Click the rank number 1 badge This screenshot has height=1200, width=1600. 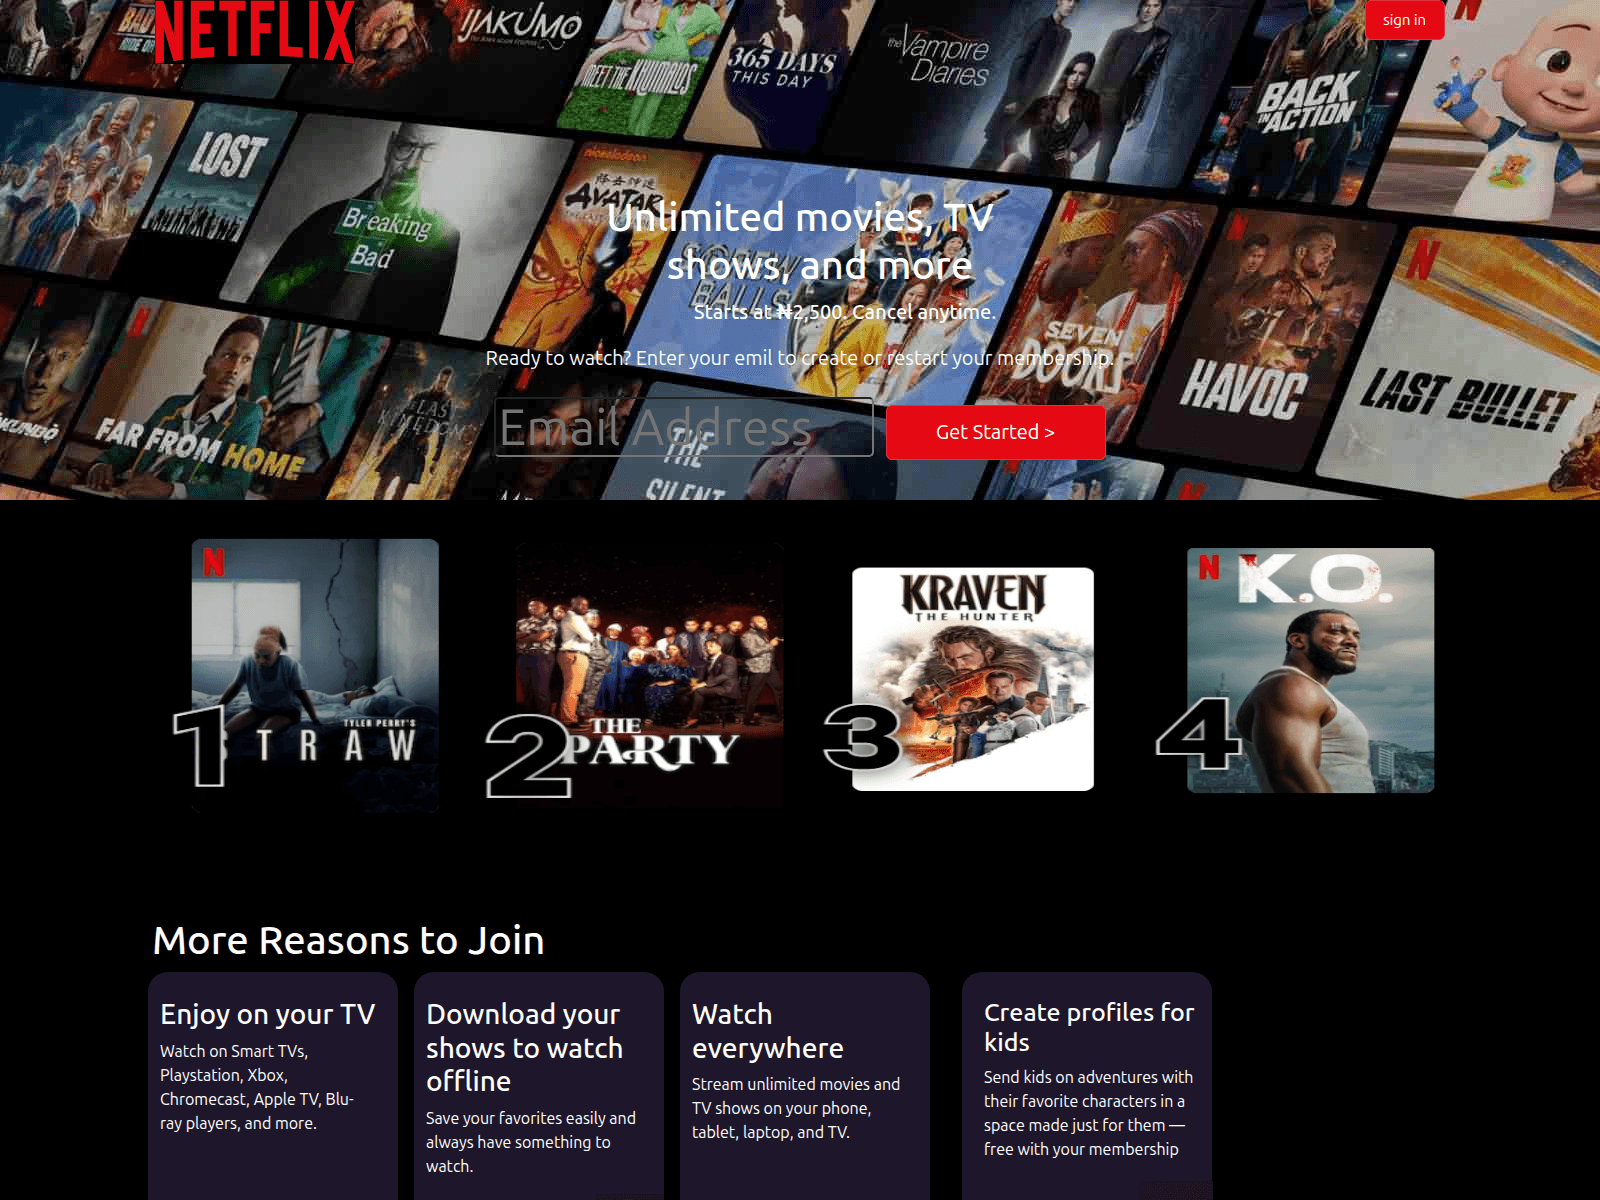pos(200,747)
